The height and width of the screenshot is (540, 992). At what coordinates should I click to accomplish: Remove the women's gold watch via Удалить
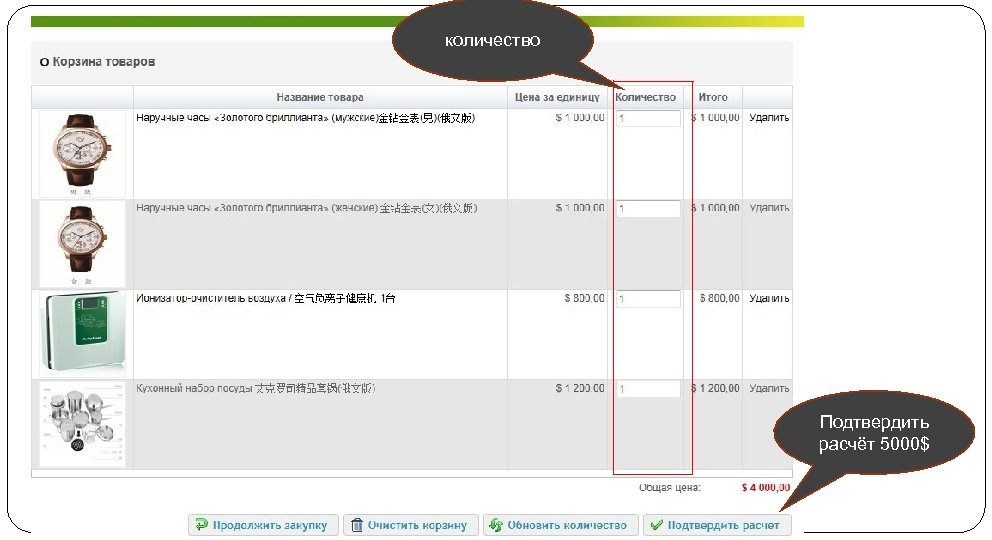pyautogui.click(x=769, y=208)
